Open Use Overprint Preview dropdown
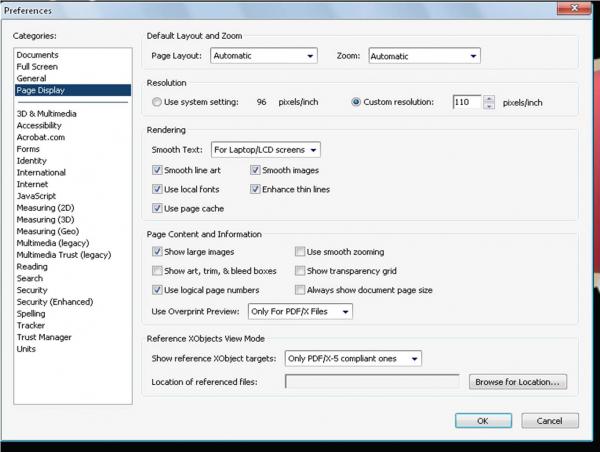The width and height of the screenshot is (600, 452). tap(300, 312)
